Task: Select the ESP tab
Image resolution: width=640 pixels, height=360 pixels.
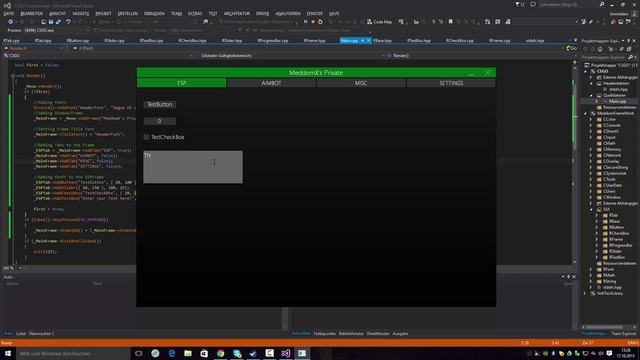Action: [x=182, y=83]
